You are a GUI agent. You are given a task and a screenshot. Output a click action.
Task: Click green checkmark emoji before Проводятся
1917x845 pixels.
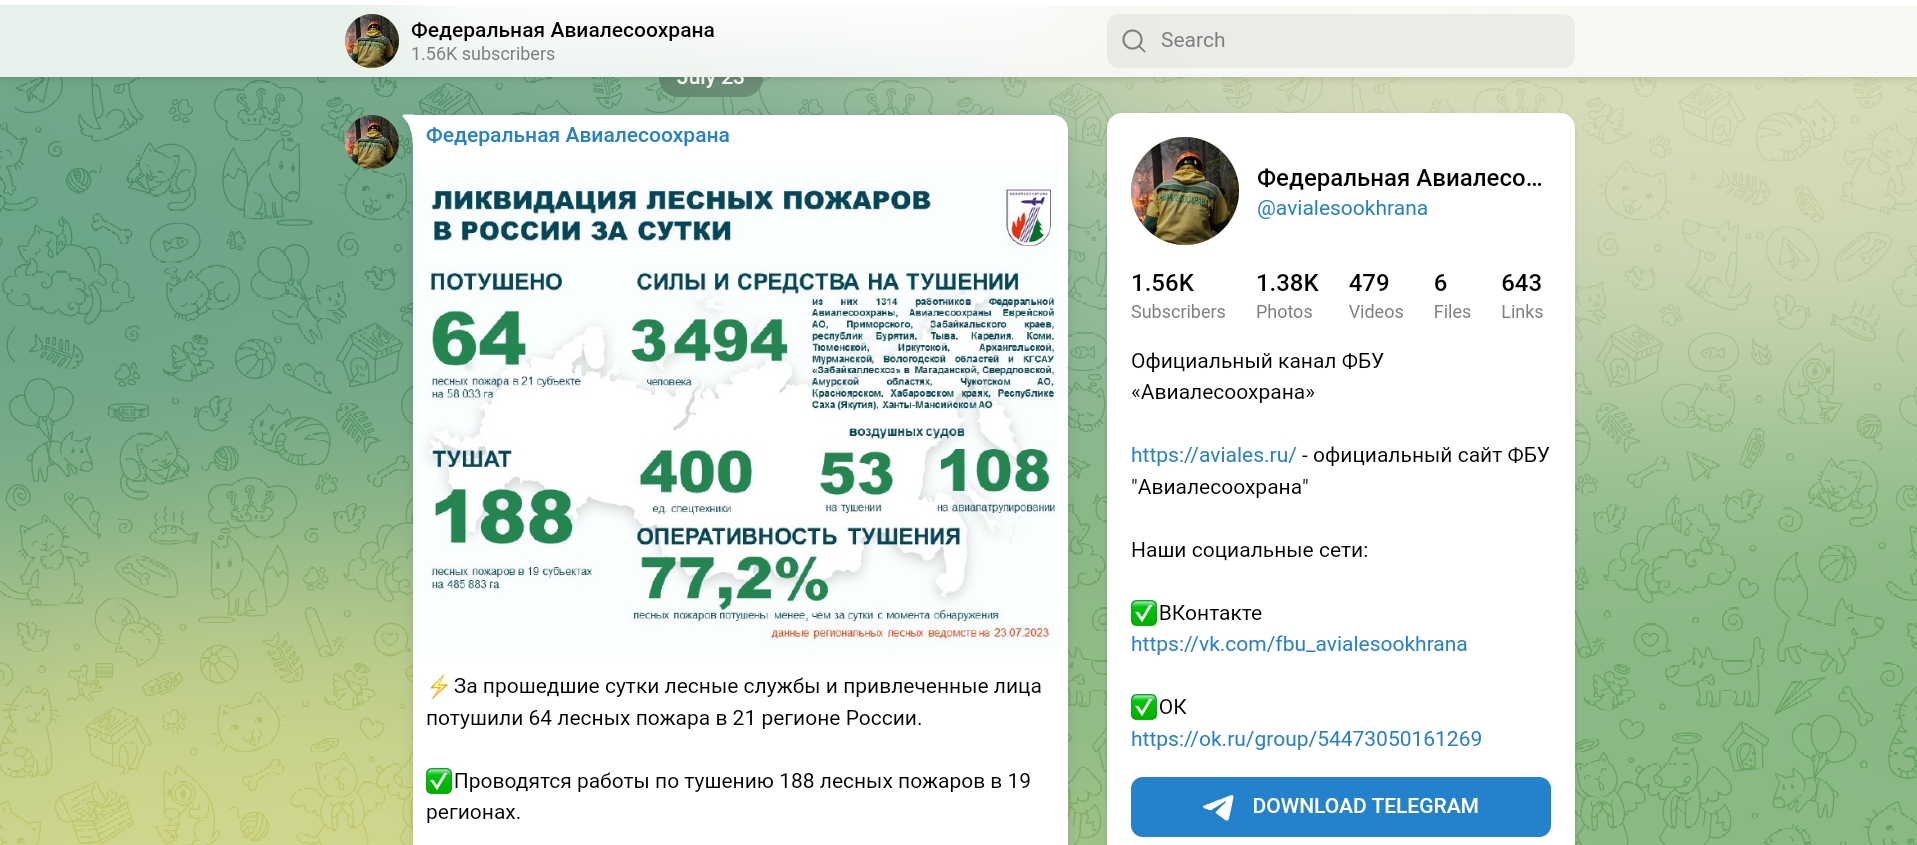pos(439,781)
